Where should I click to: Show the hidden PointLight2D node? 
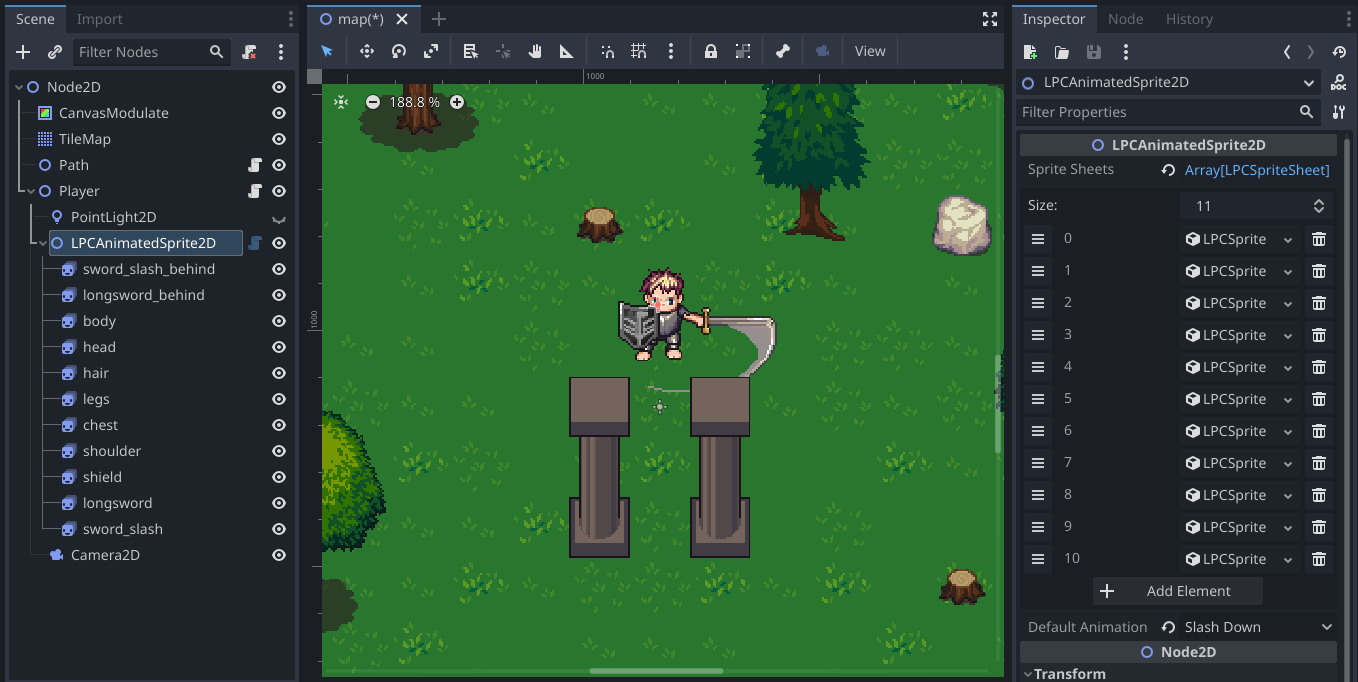(279, 218)
